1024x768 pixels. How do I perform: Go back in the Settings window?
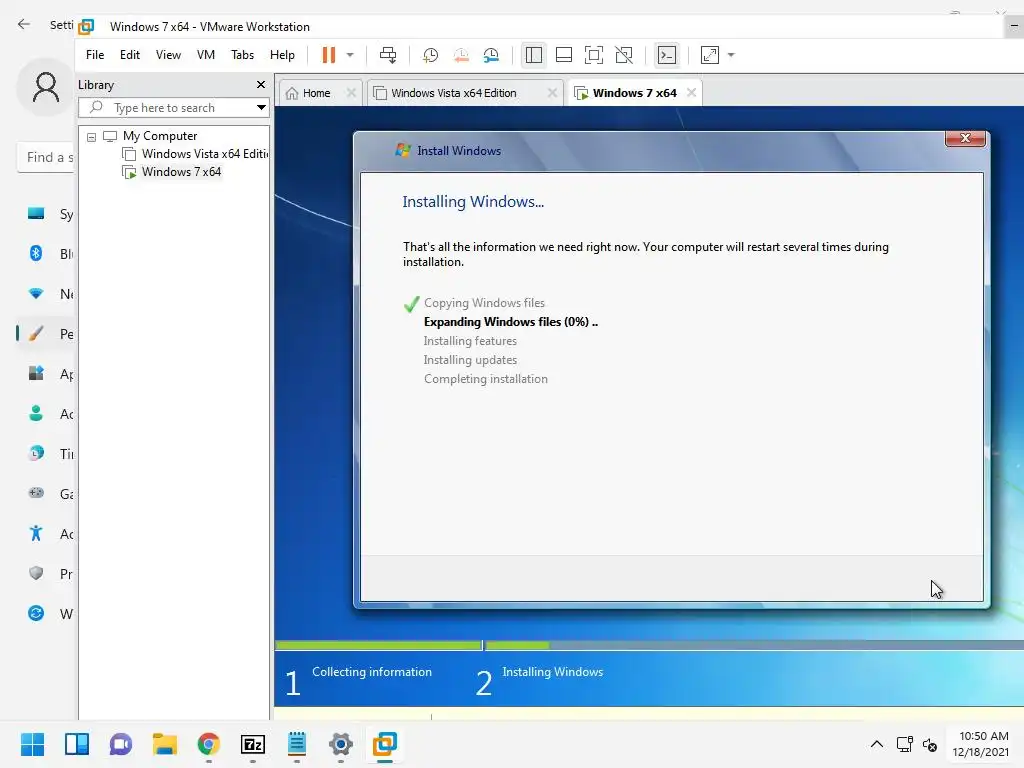click(x=24, y=24)
